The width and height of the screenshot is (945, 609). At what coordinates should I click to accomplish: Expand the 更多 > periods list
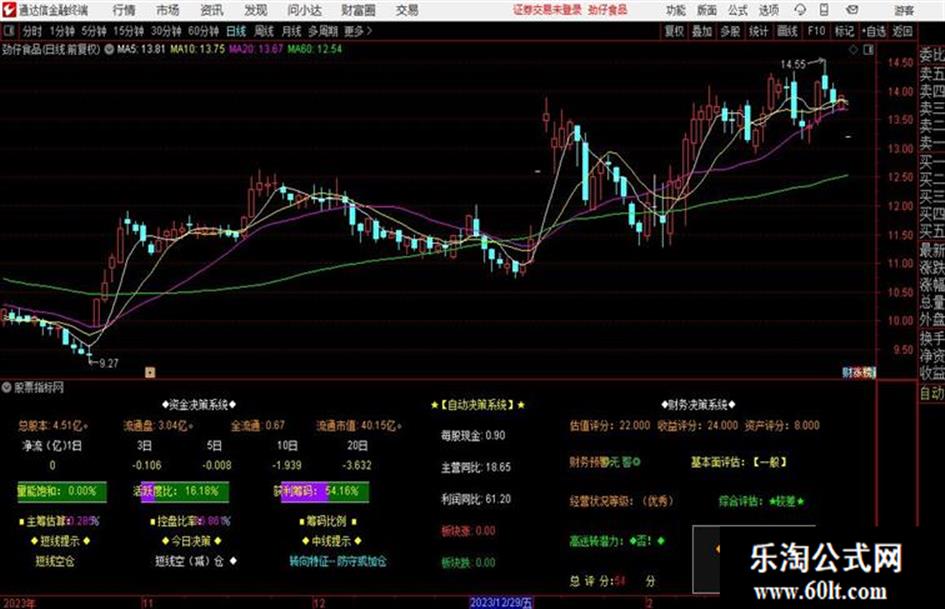358,31
